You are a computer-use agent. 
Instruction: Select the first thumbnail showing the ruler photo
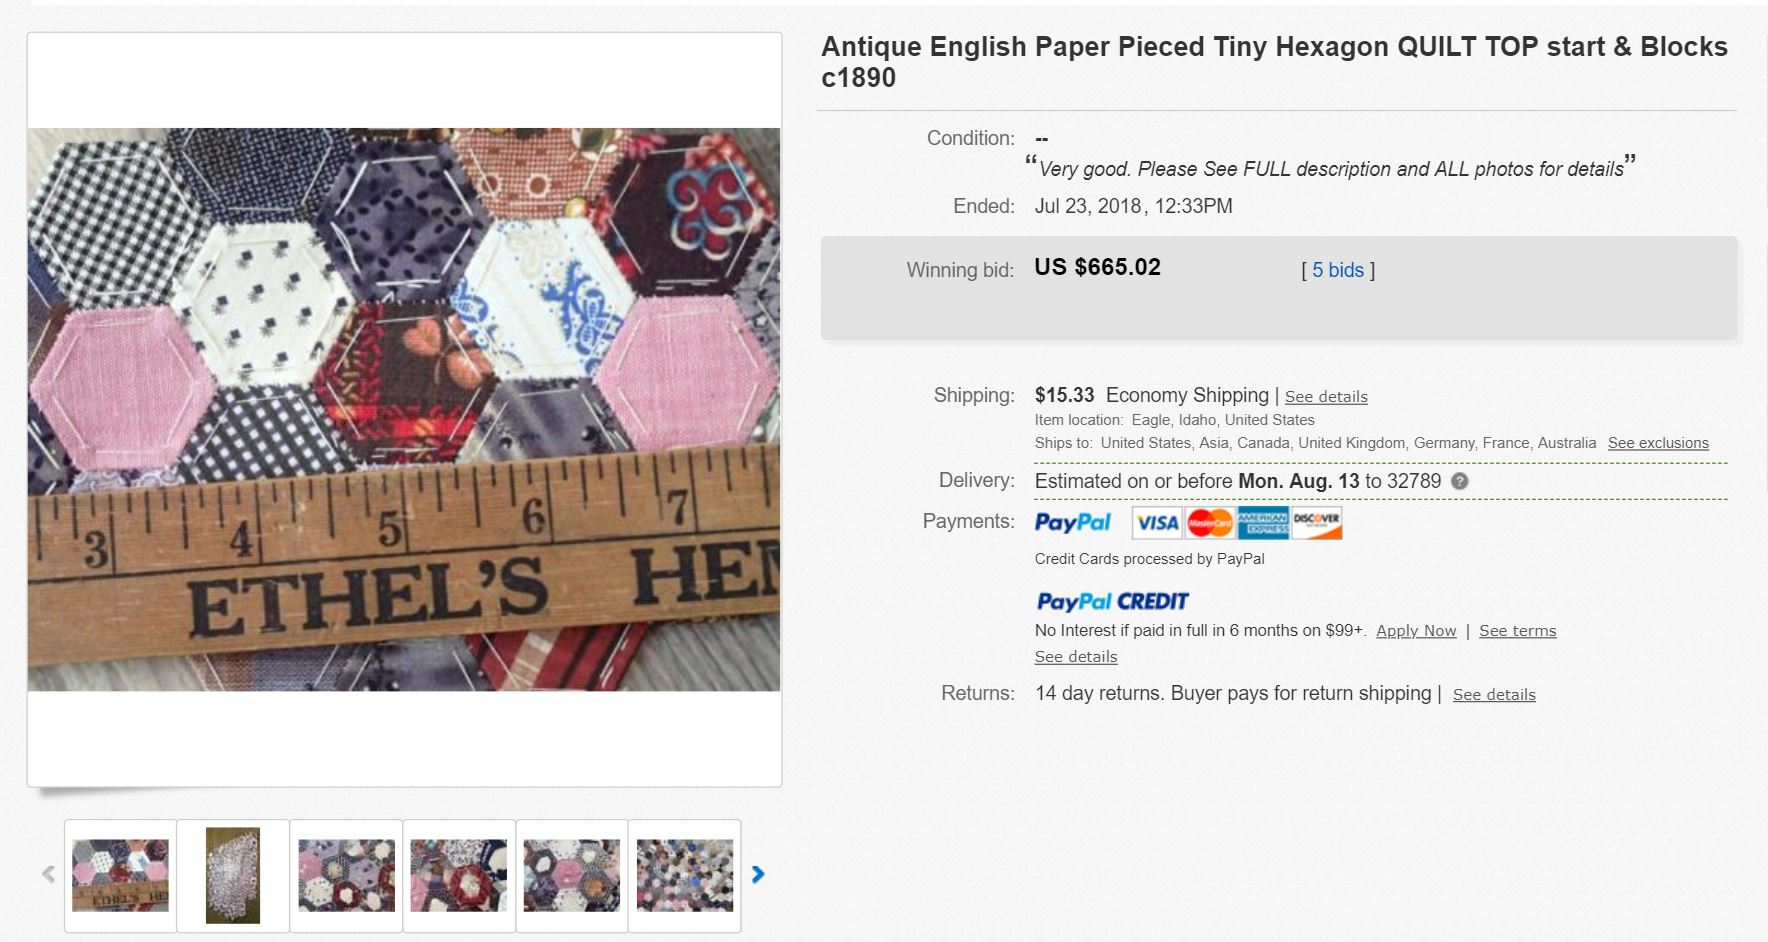[118, 875]
